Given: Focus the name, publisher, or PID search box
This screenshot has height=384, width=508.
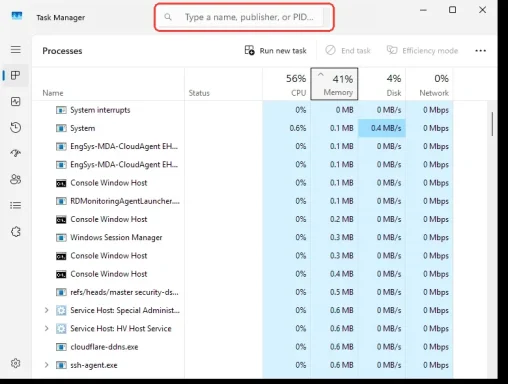Looking at the screenshot, I should 244,17.
